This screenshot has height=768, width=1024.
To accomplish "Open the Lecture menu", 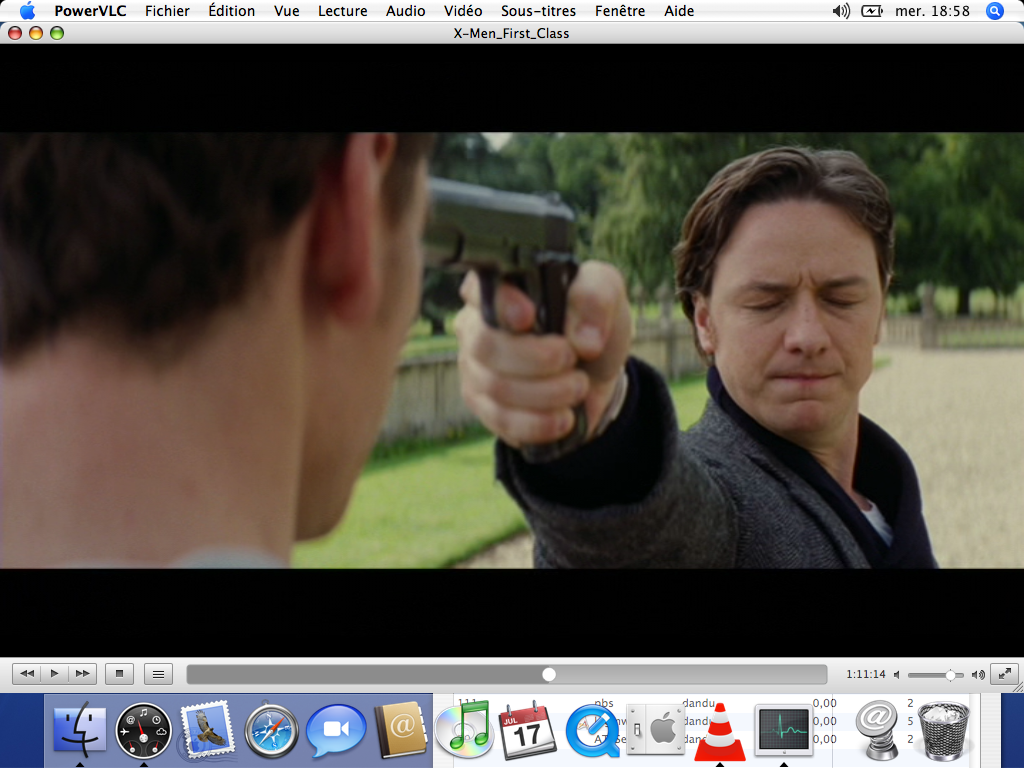I will [x=343, y=11].
